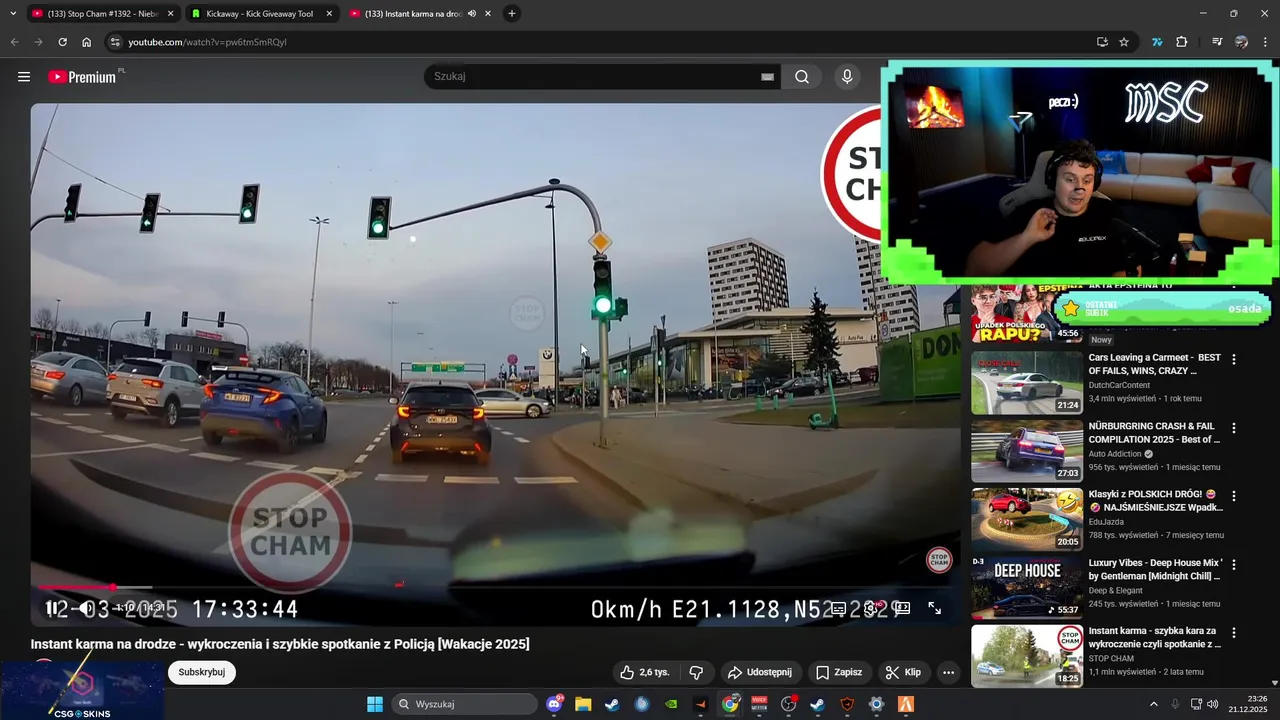
Task: Click the Stop Cham channel watermark in the player
Action: click(x=939, y=560)
